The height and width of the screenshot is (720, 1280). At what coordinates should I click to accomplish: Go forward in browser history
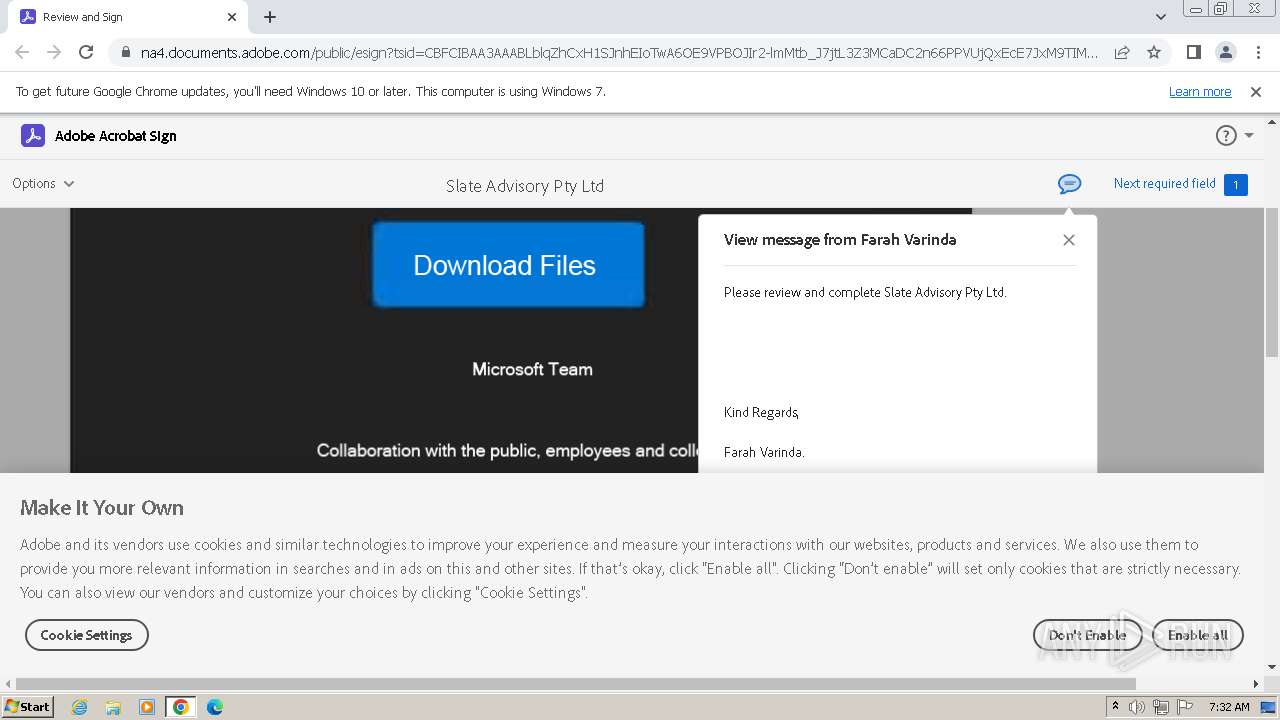54,52
